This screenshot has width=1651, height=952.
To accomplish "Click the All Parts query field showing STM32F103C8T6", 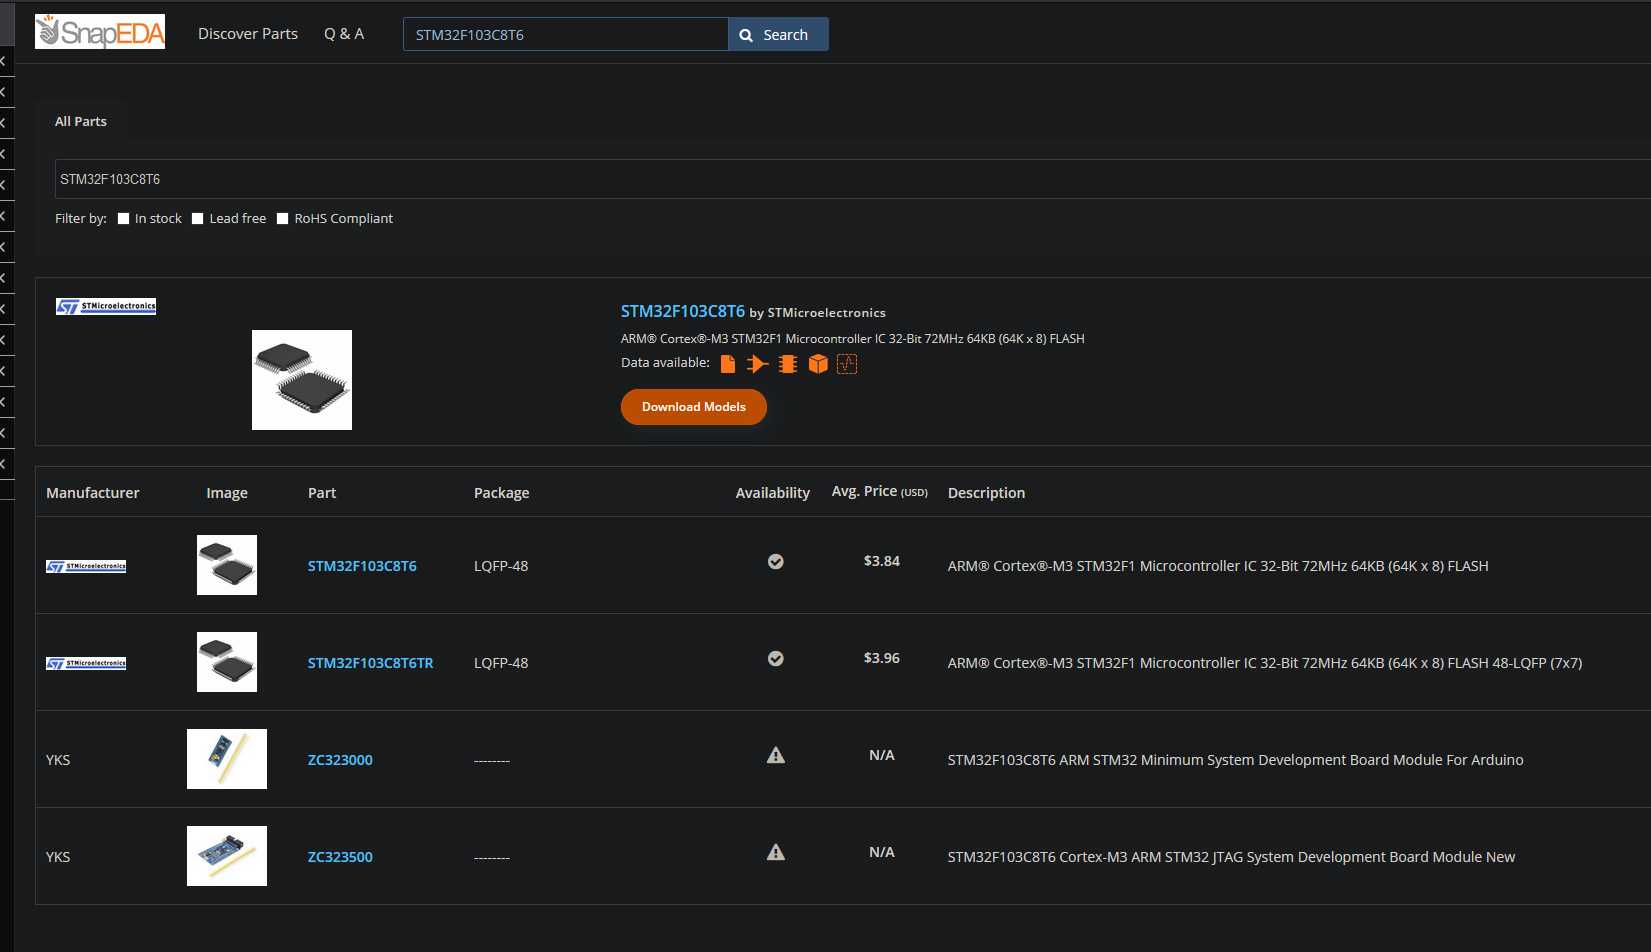I will point(852,179).
